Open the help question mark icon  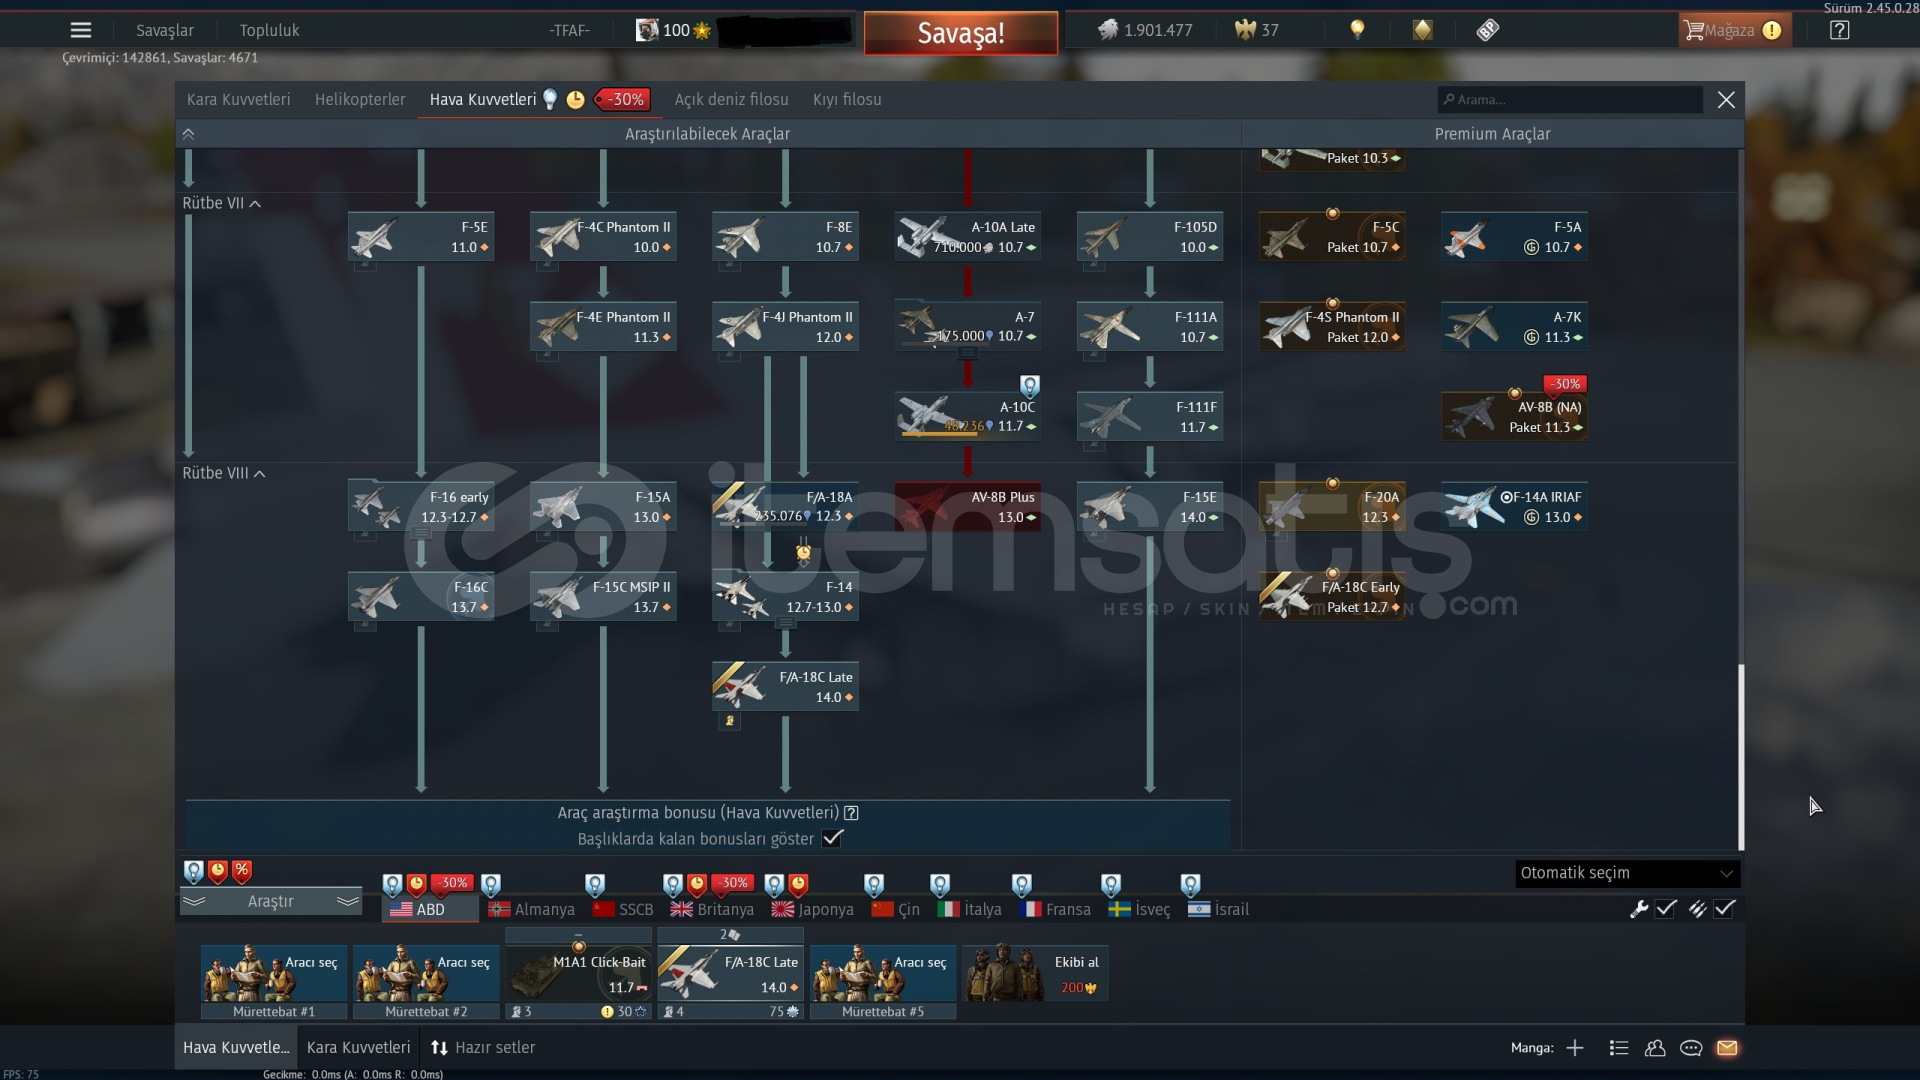click(1839, 30)
